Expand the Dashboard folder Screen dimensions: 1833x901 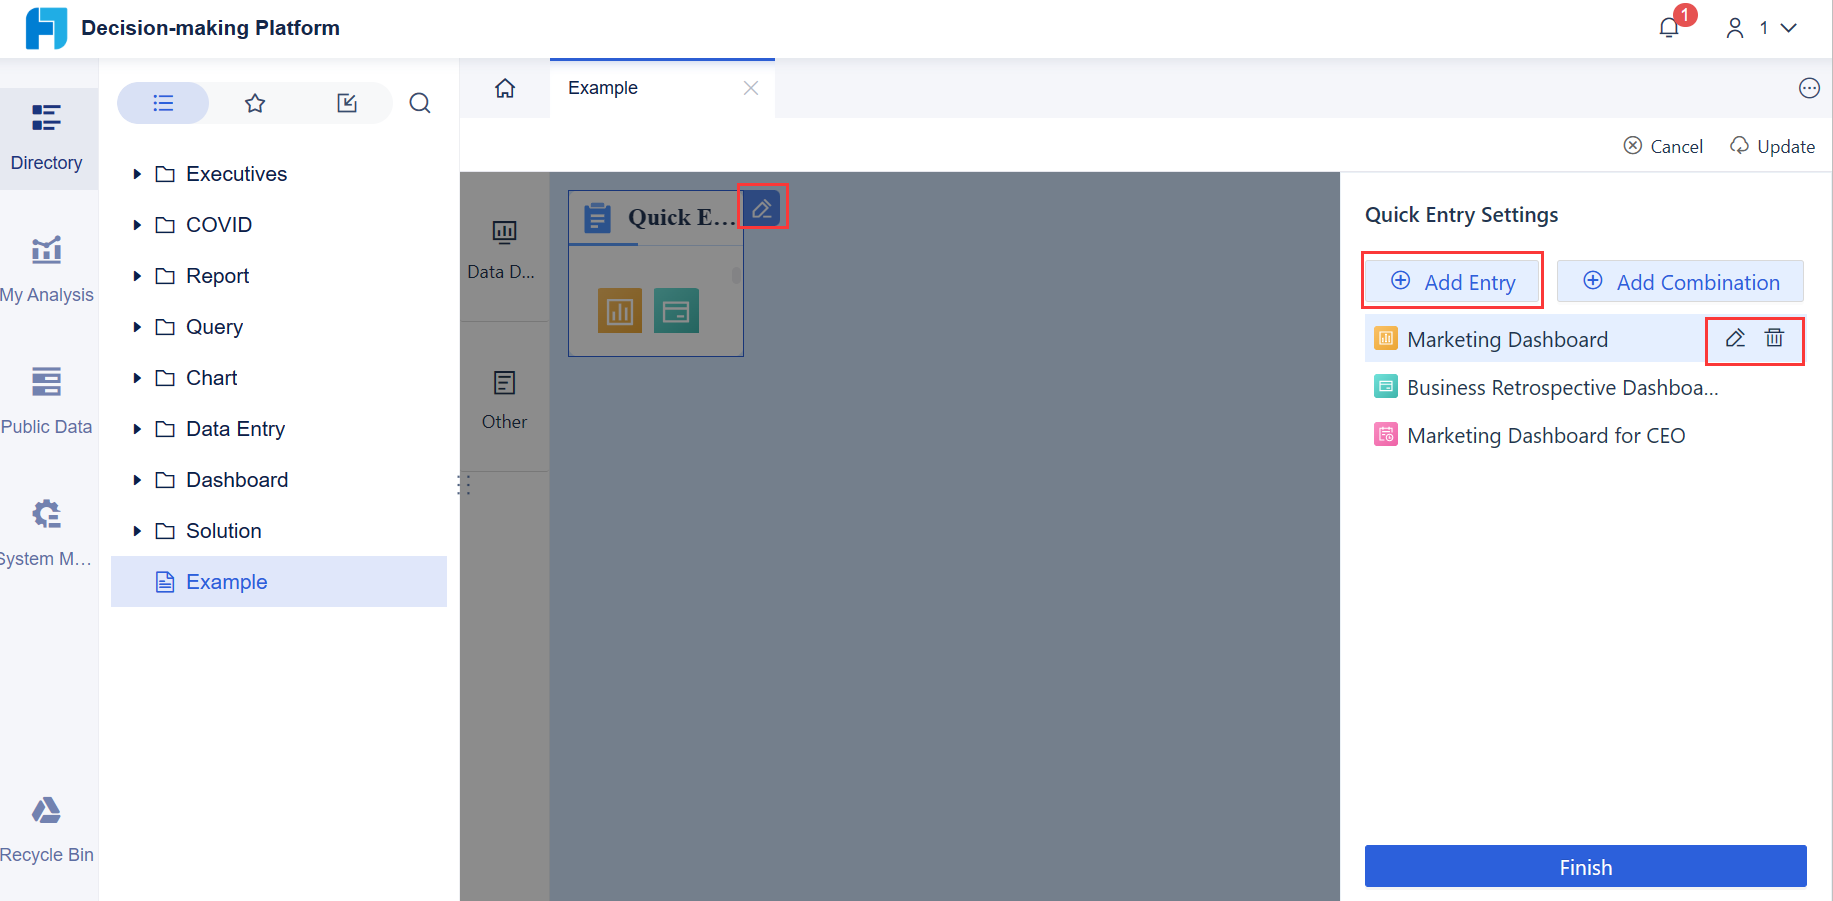137,480
